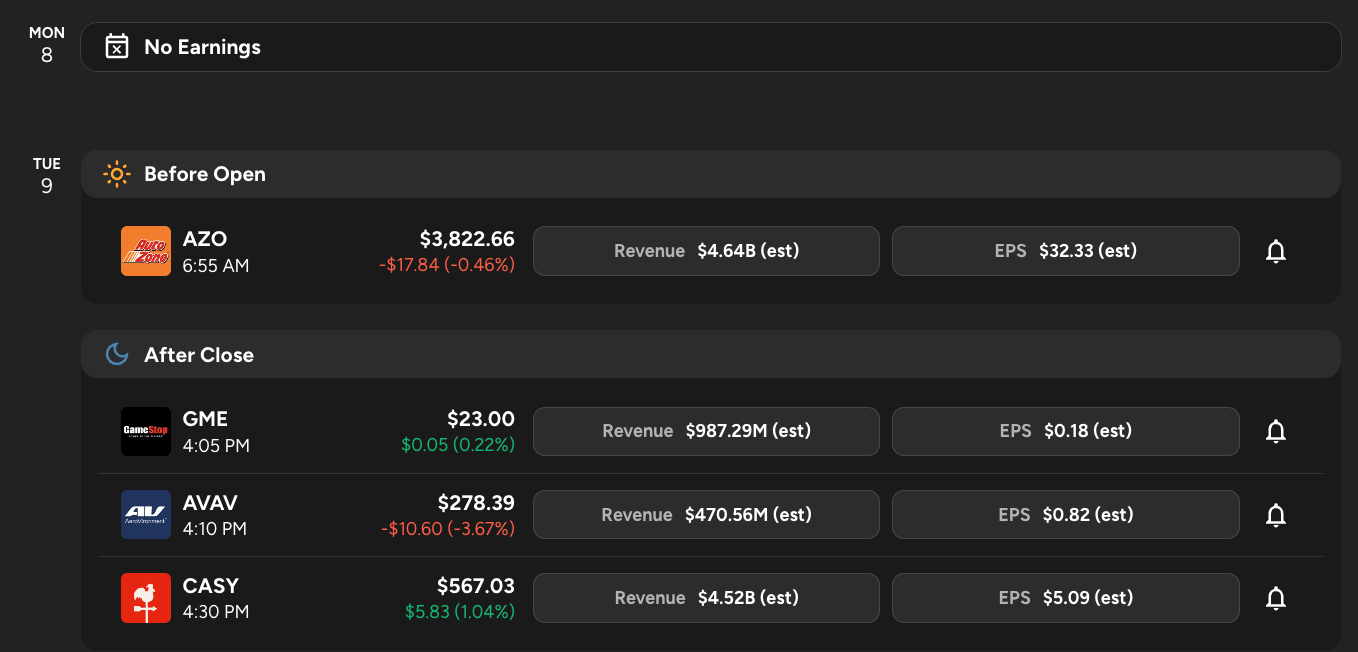Image resolution: width=1358 pixels, height=652 pixels.
Task: Click CASY stock price $567.03
Action: 475,586
